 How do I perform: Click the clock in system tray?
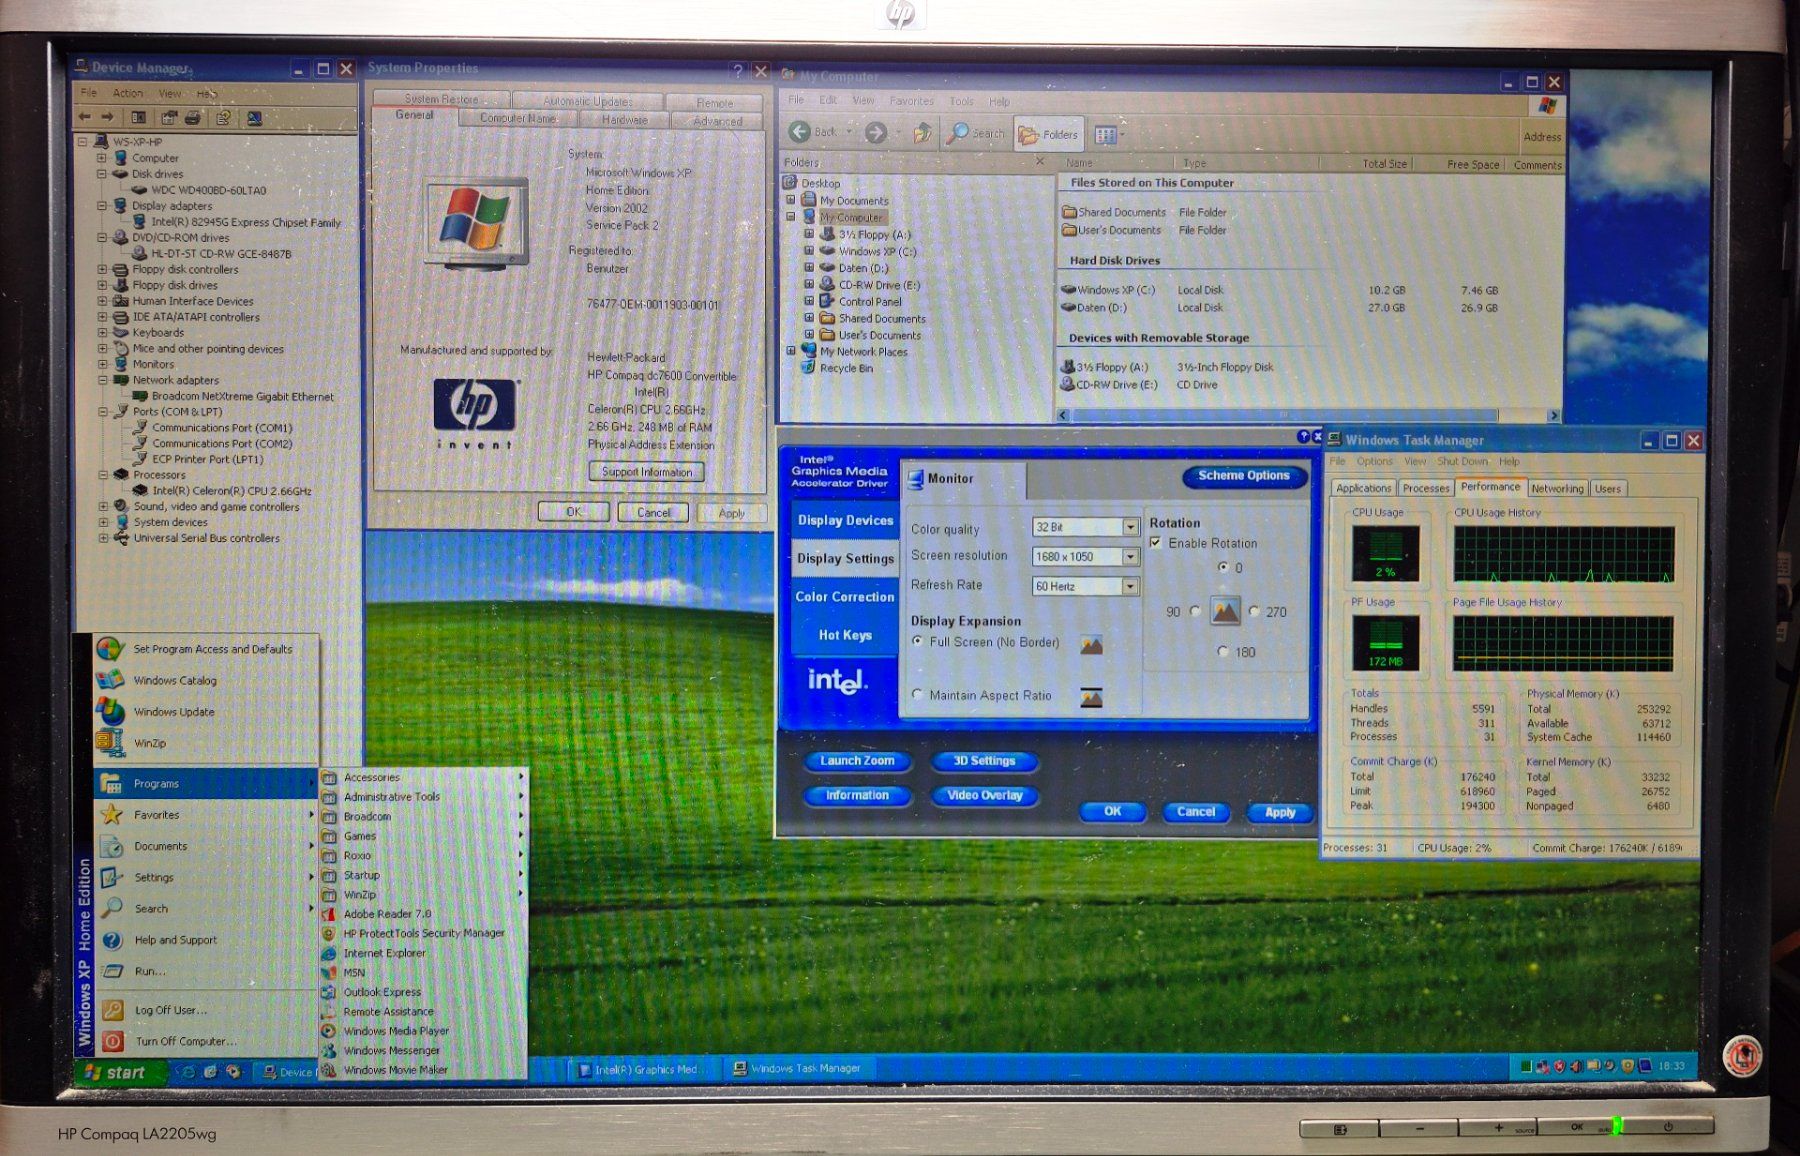coord(1671,1066)
